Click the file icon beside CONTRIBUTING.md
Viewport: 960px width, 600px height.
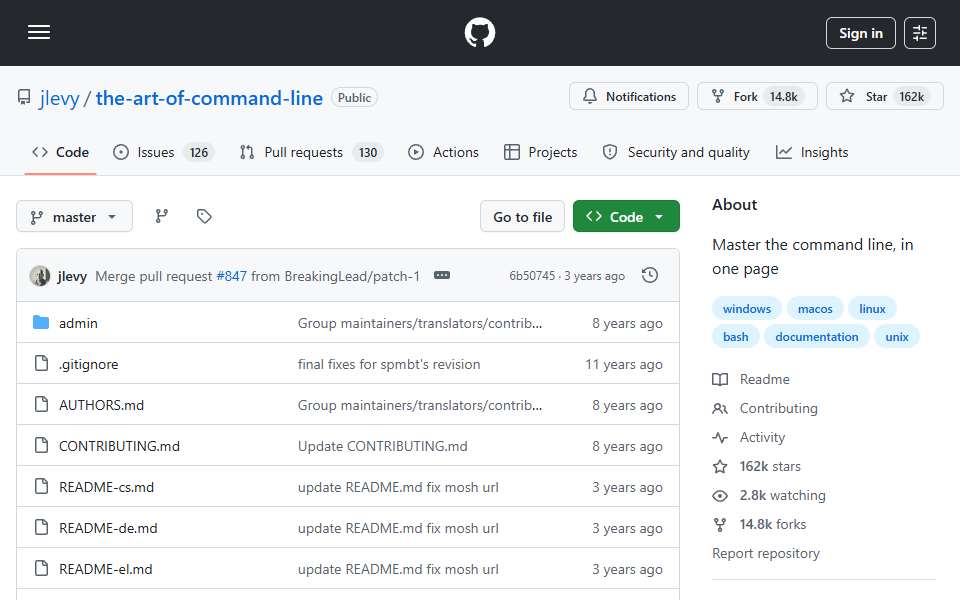pyautogui.click(x=41, y=446)
